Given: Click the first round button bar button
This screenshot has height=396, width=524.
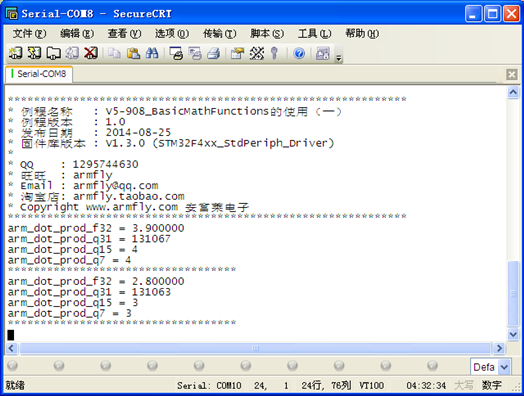Looking at the screenshot, I should (12, 365).
